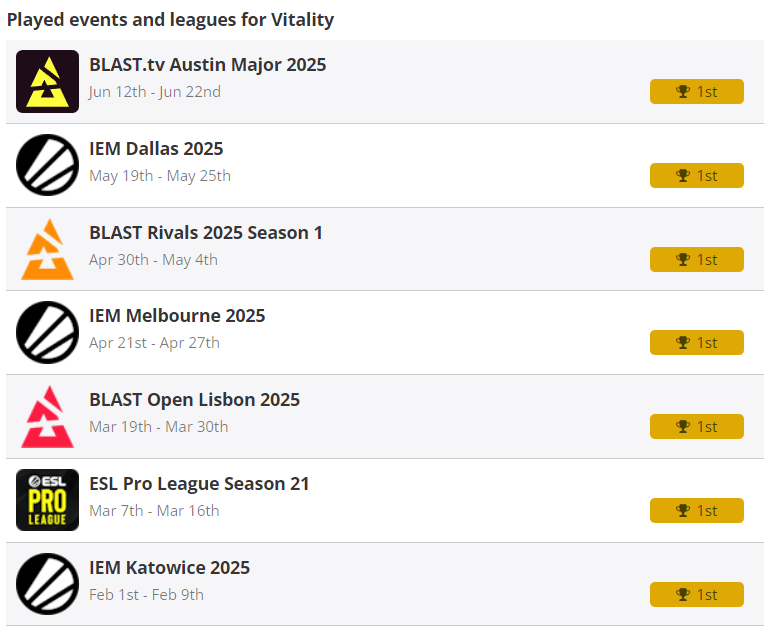View ESL Pro League Season 21 event
The width and height of the screenshot is (777, 633).
point(199,484)
